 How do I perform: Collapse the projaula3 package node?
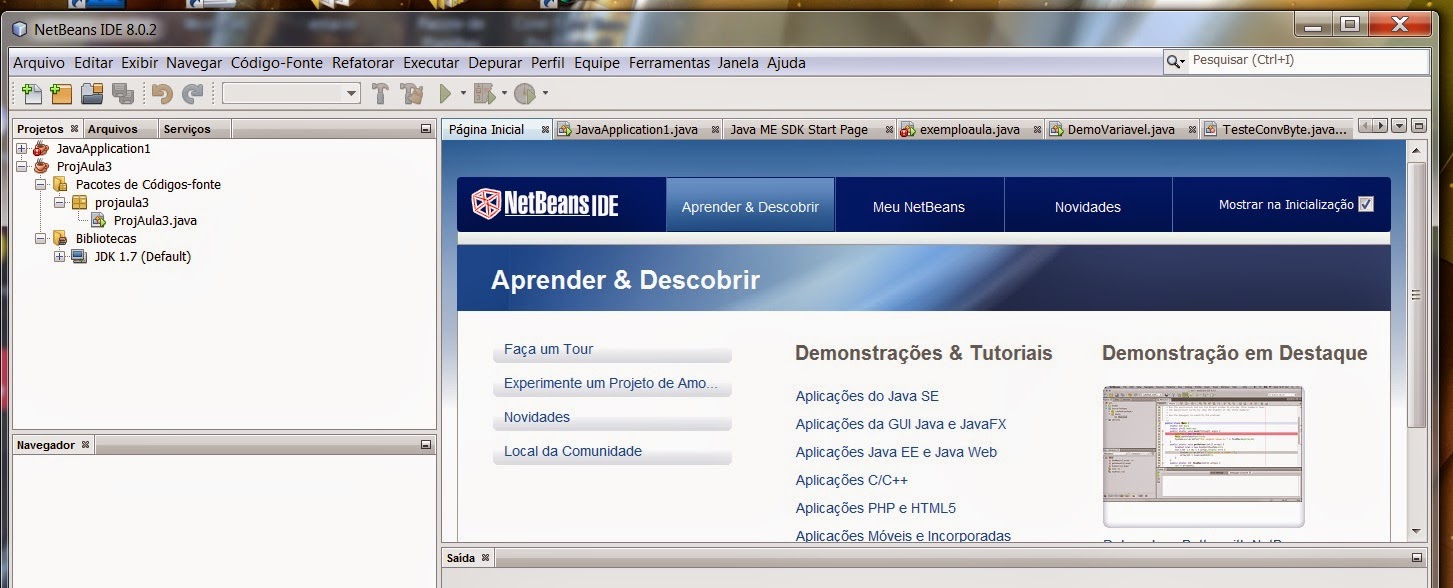[x=60, y=202]
